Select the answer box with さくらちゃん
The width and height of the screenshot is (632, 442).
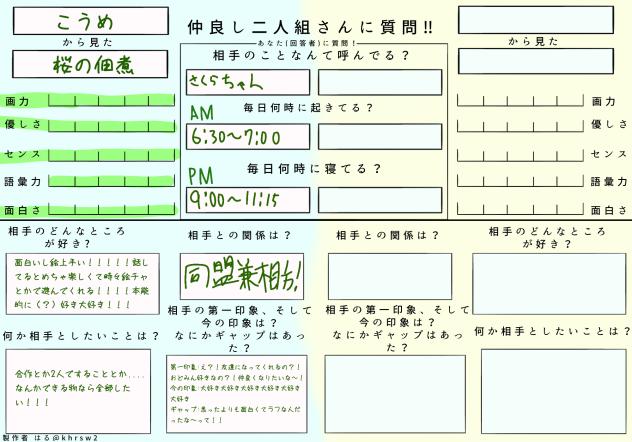(x=248, y=82)
